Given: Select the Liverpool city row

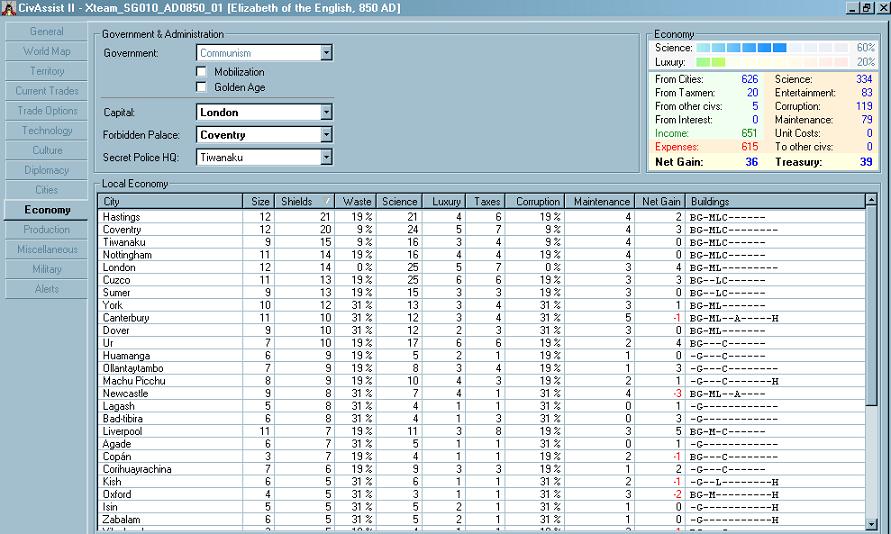Looking at the screenshot, I should (x=481, y=431).
